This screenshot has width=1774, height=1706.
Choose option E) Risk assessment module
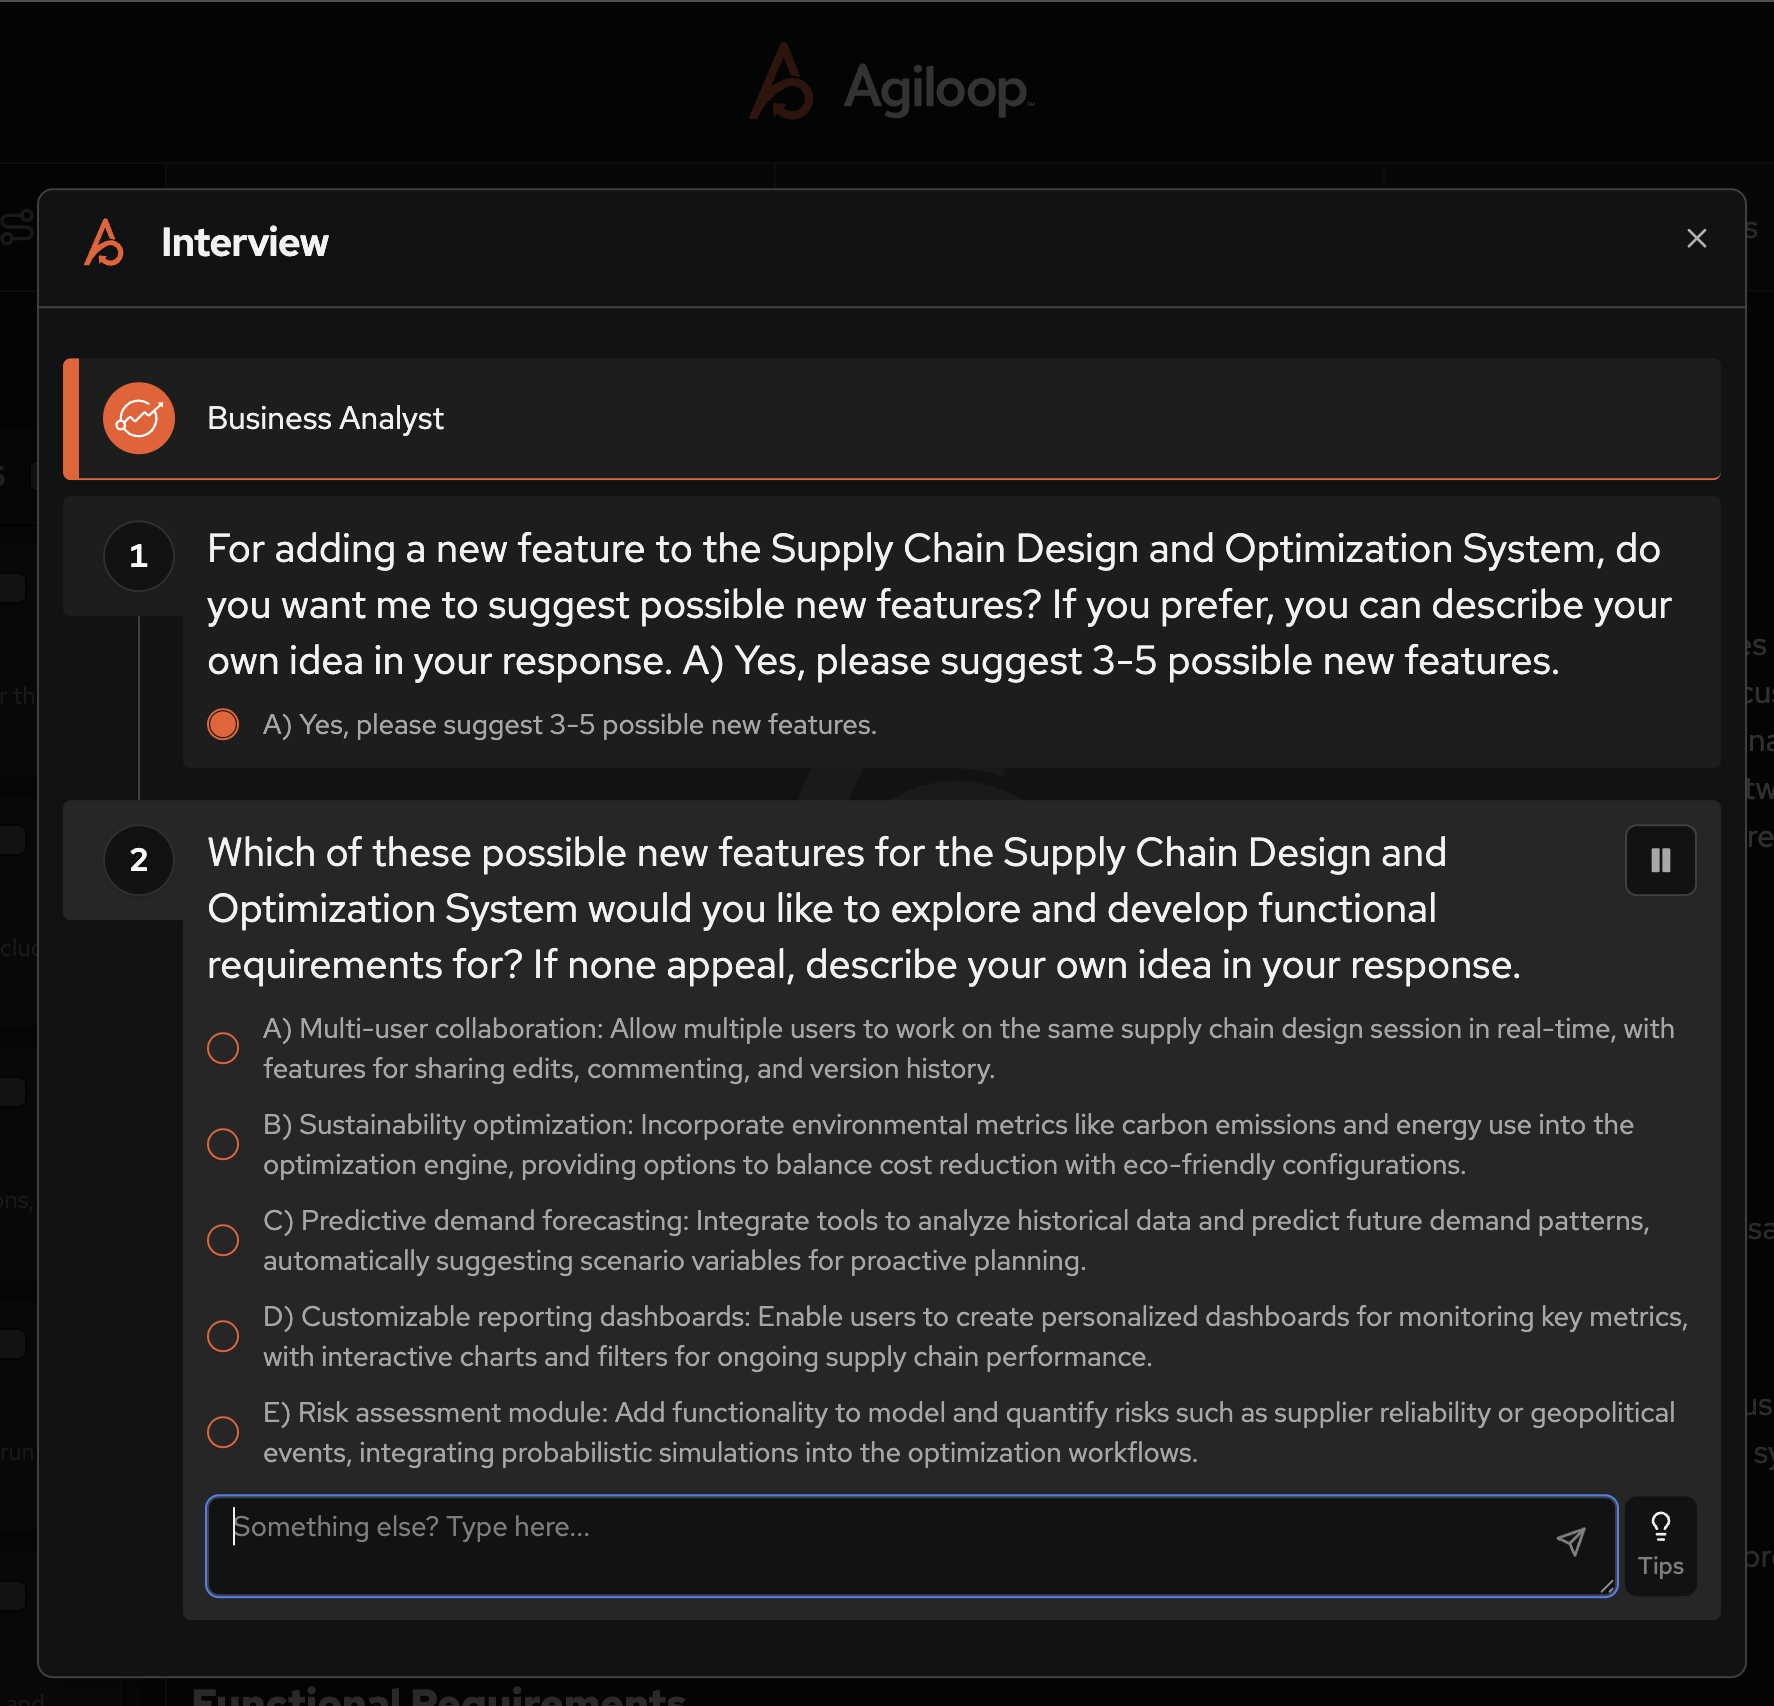(x=223, y=1432)
